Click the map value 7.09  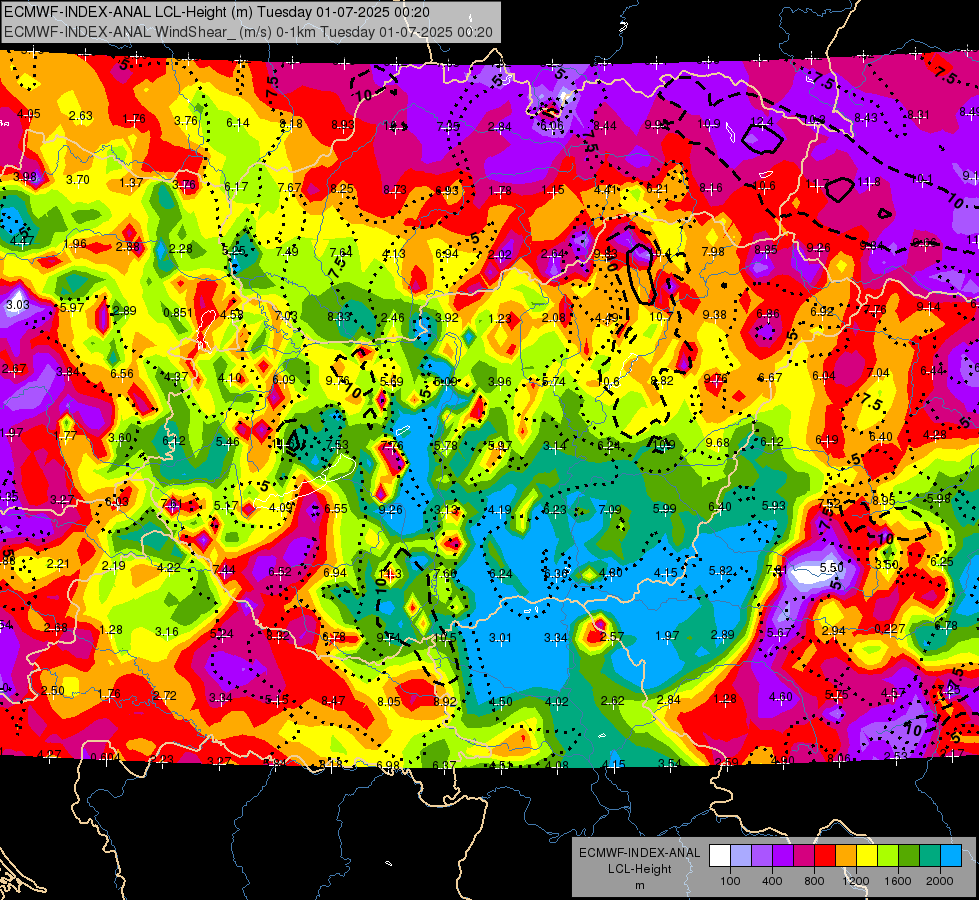point(609,509)
